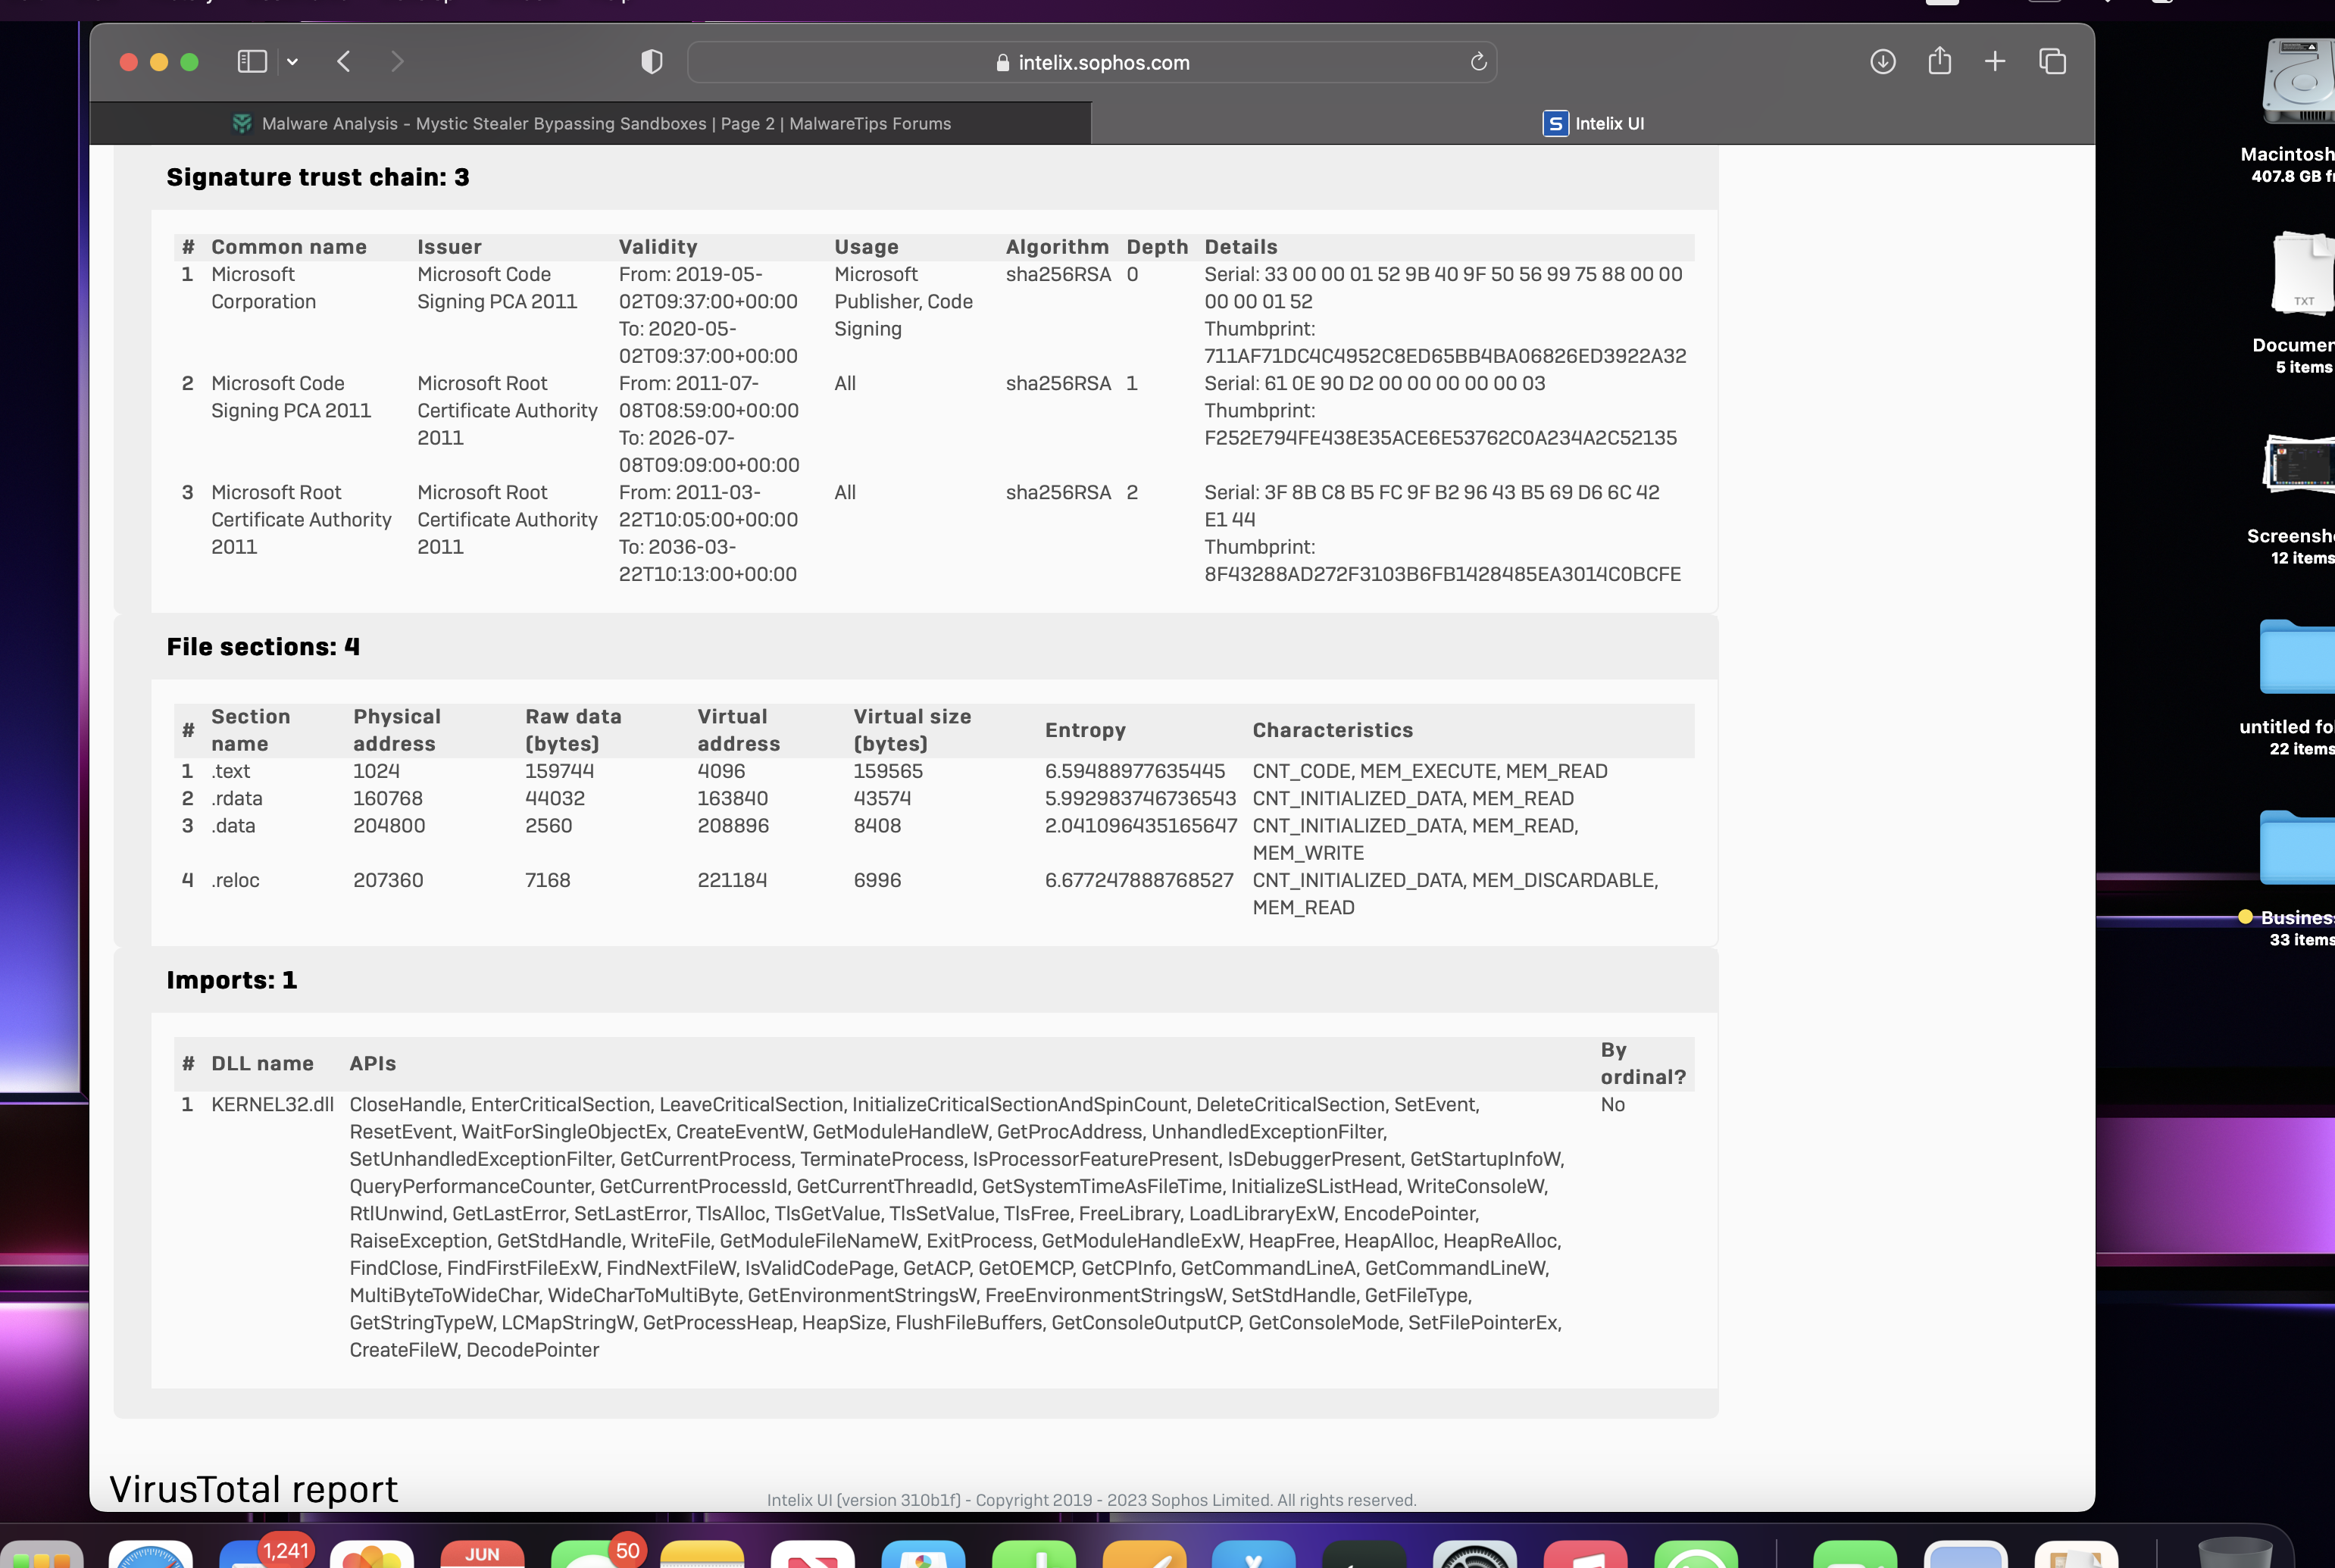The height and width of the screenshot is (1568, 2335).
Task: Show the tab overview
Action: coord(2052,62)
